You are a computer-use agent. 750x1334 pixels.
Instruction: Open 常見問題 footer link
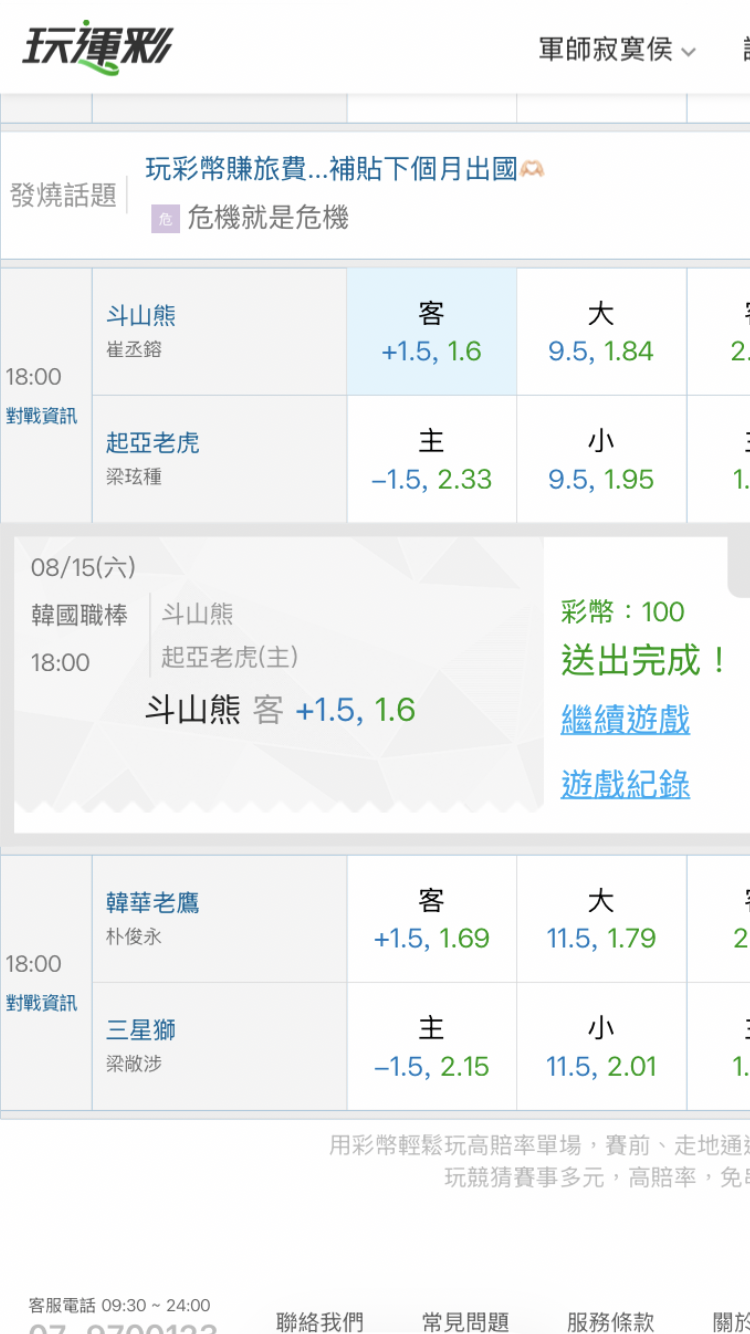click(465, 1322)
